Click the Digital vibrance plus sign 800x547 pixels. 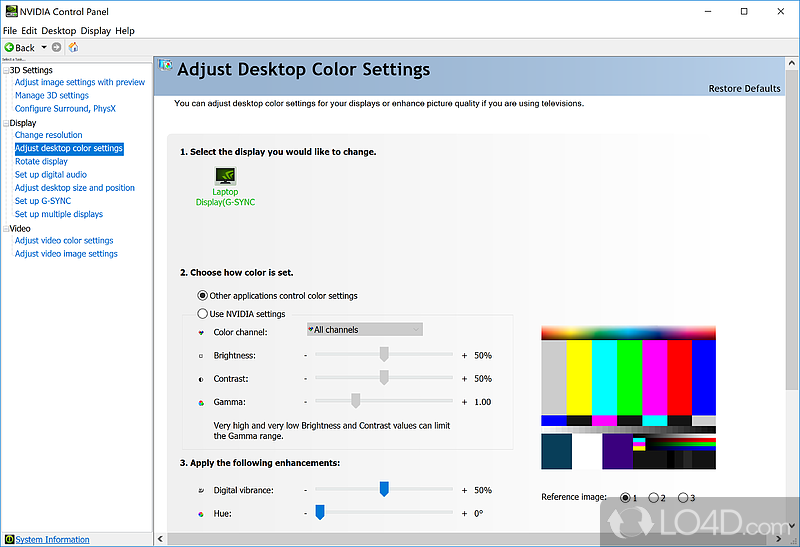[464, 490]
